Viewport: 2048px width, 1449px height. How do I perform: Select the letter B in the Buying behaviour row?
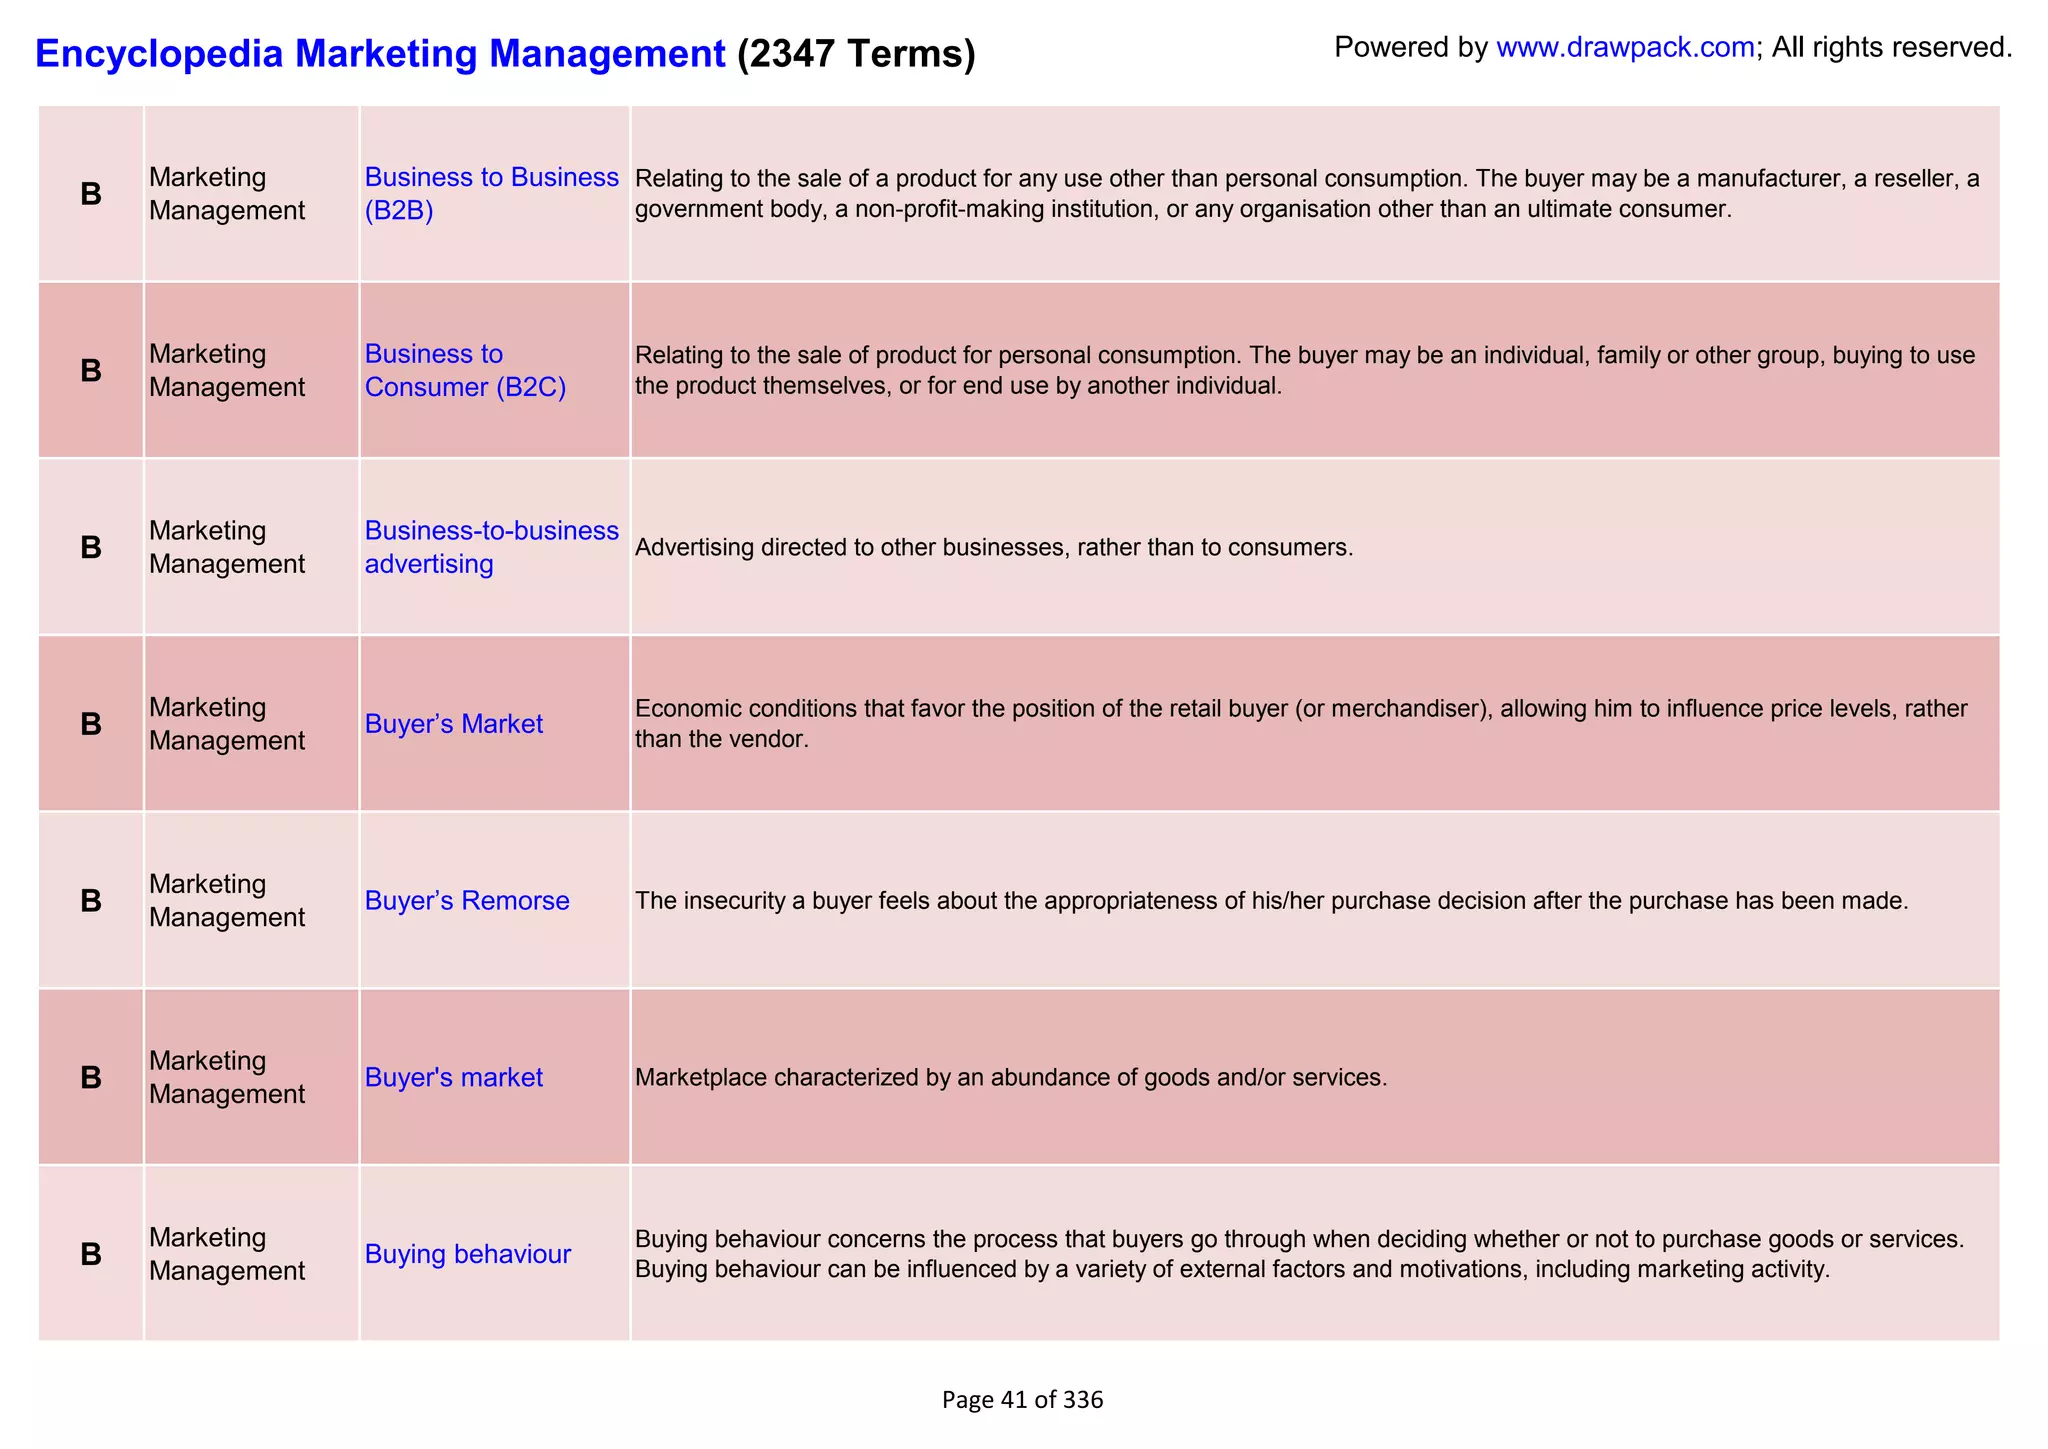click(x=91, y=1254)
